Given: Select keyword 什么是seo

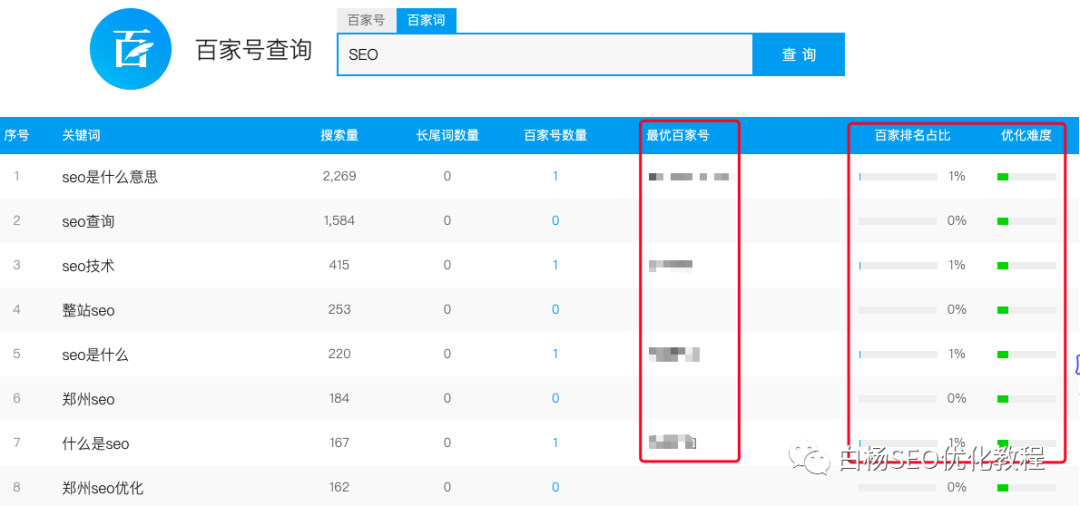Looking at the screenshot, I should [x=95, y=444].
